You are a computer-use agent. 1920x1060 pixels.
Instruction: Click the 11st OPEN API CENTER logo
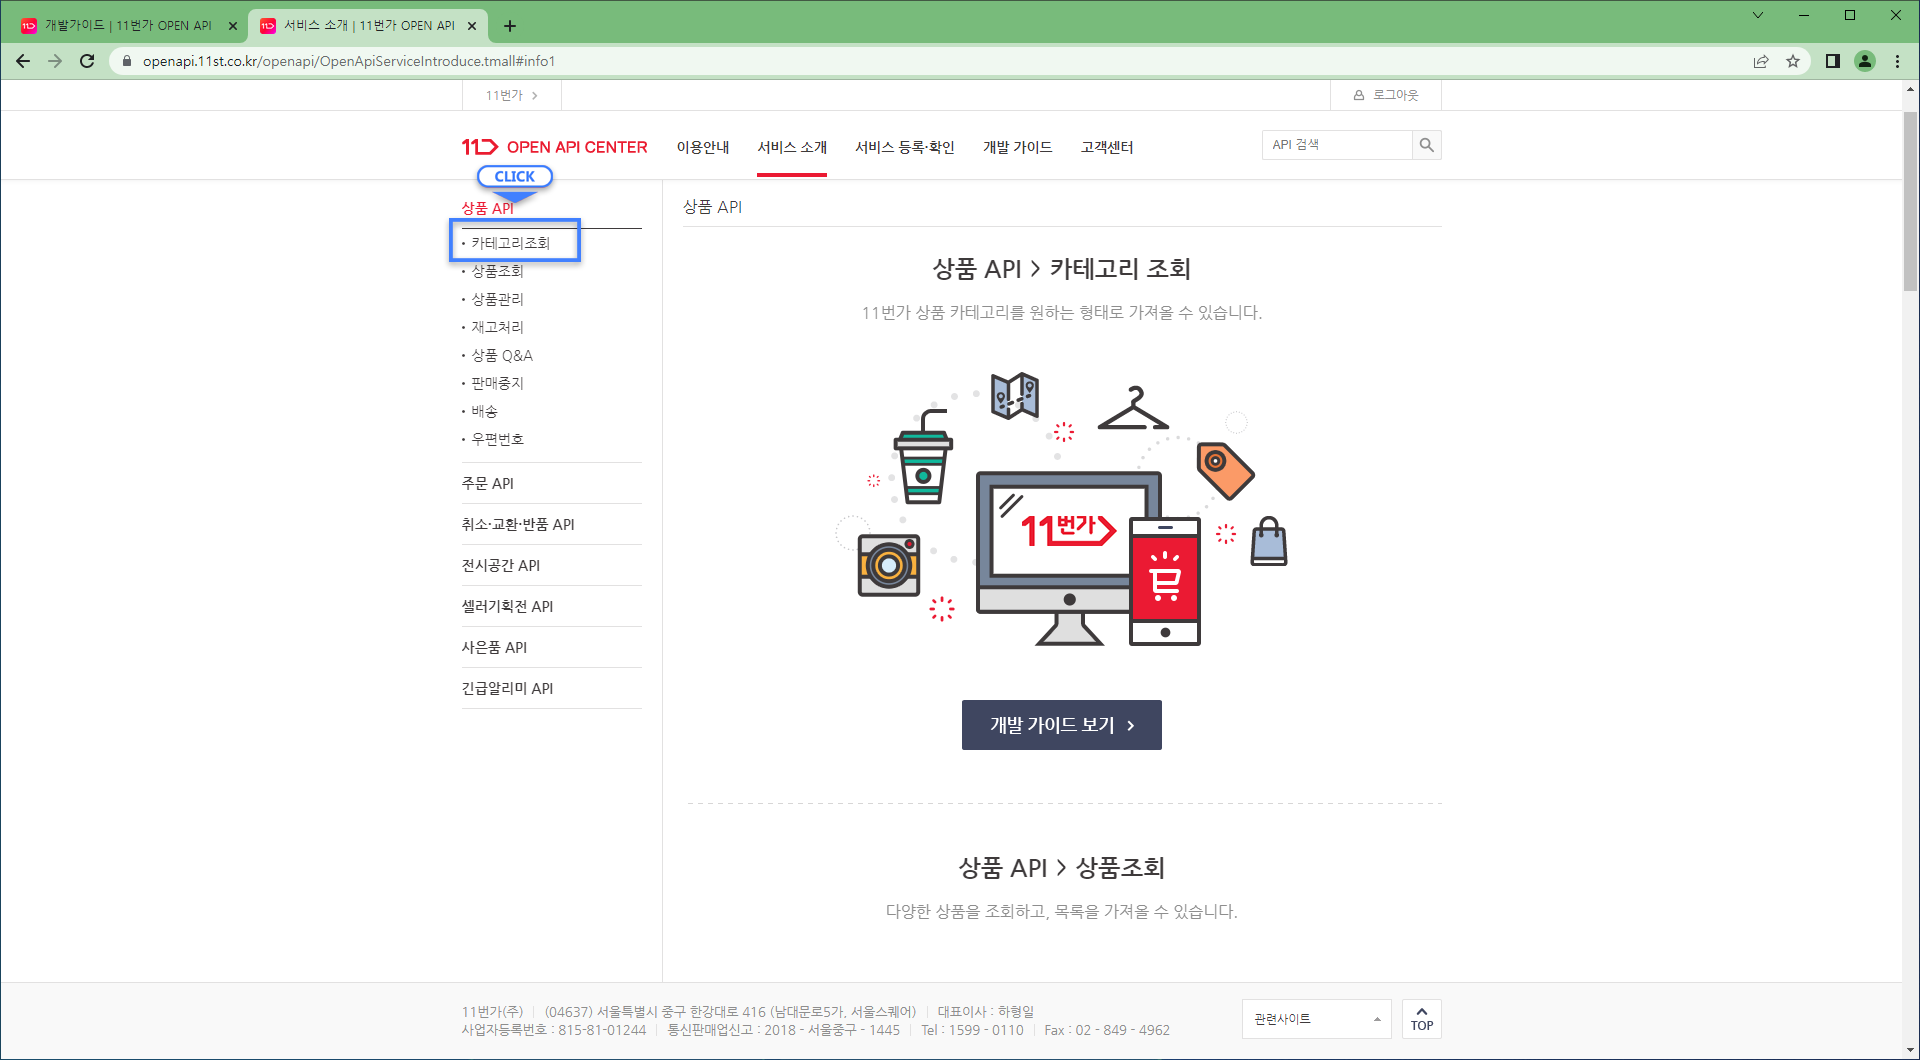click(554, 147)
